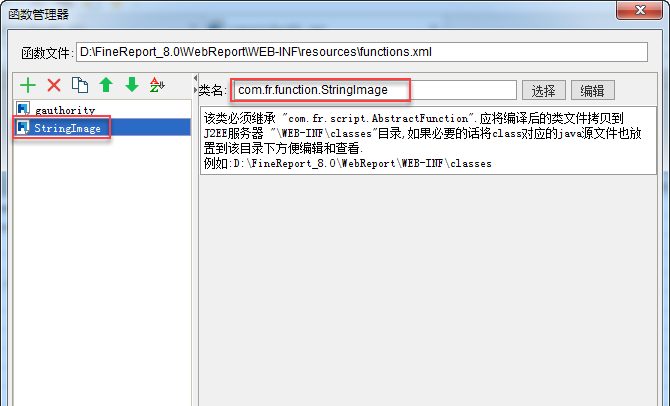This screenshot has width=670, height=406.
Task: Move the selected function down
Action: click(x=132, y=85)
